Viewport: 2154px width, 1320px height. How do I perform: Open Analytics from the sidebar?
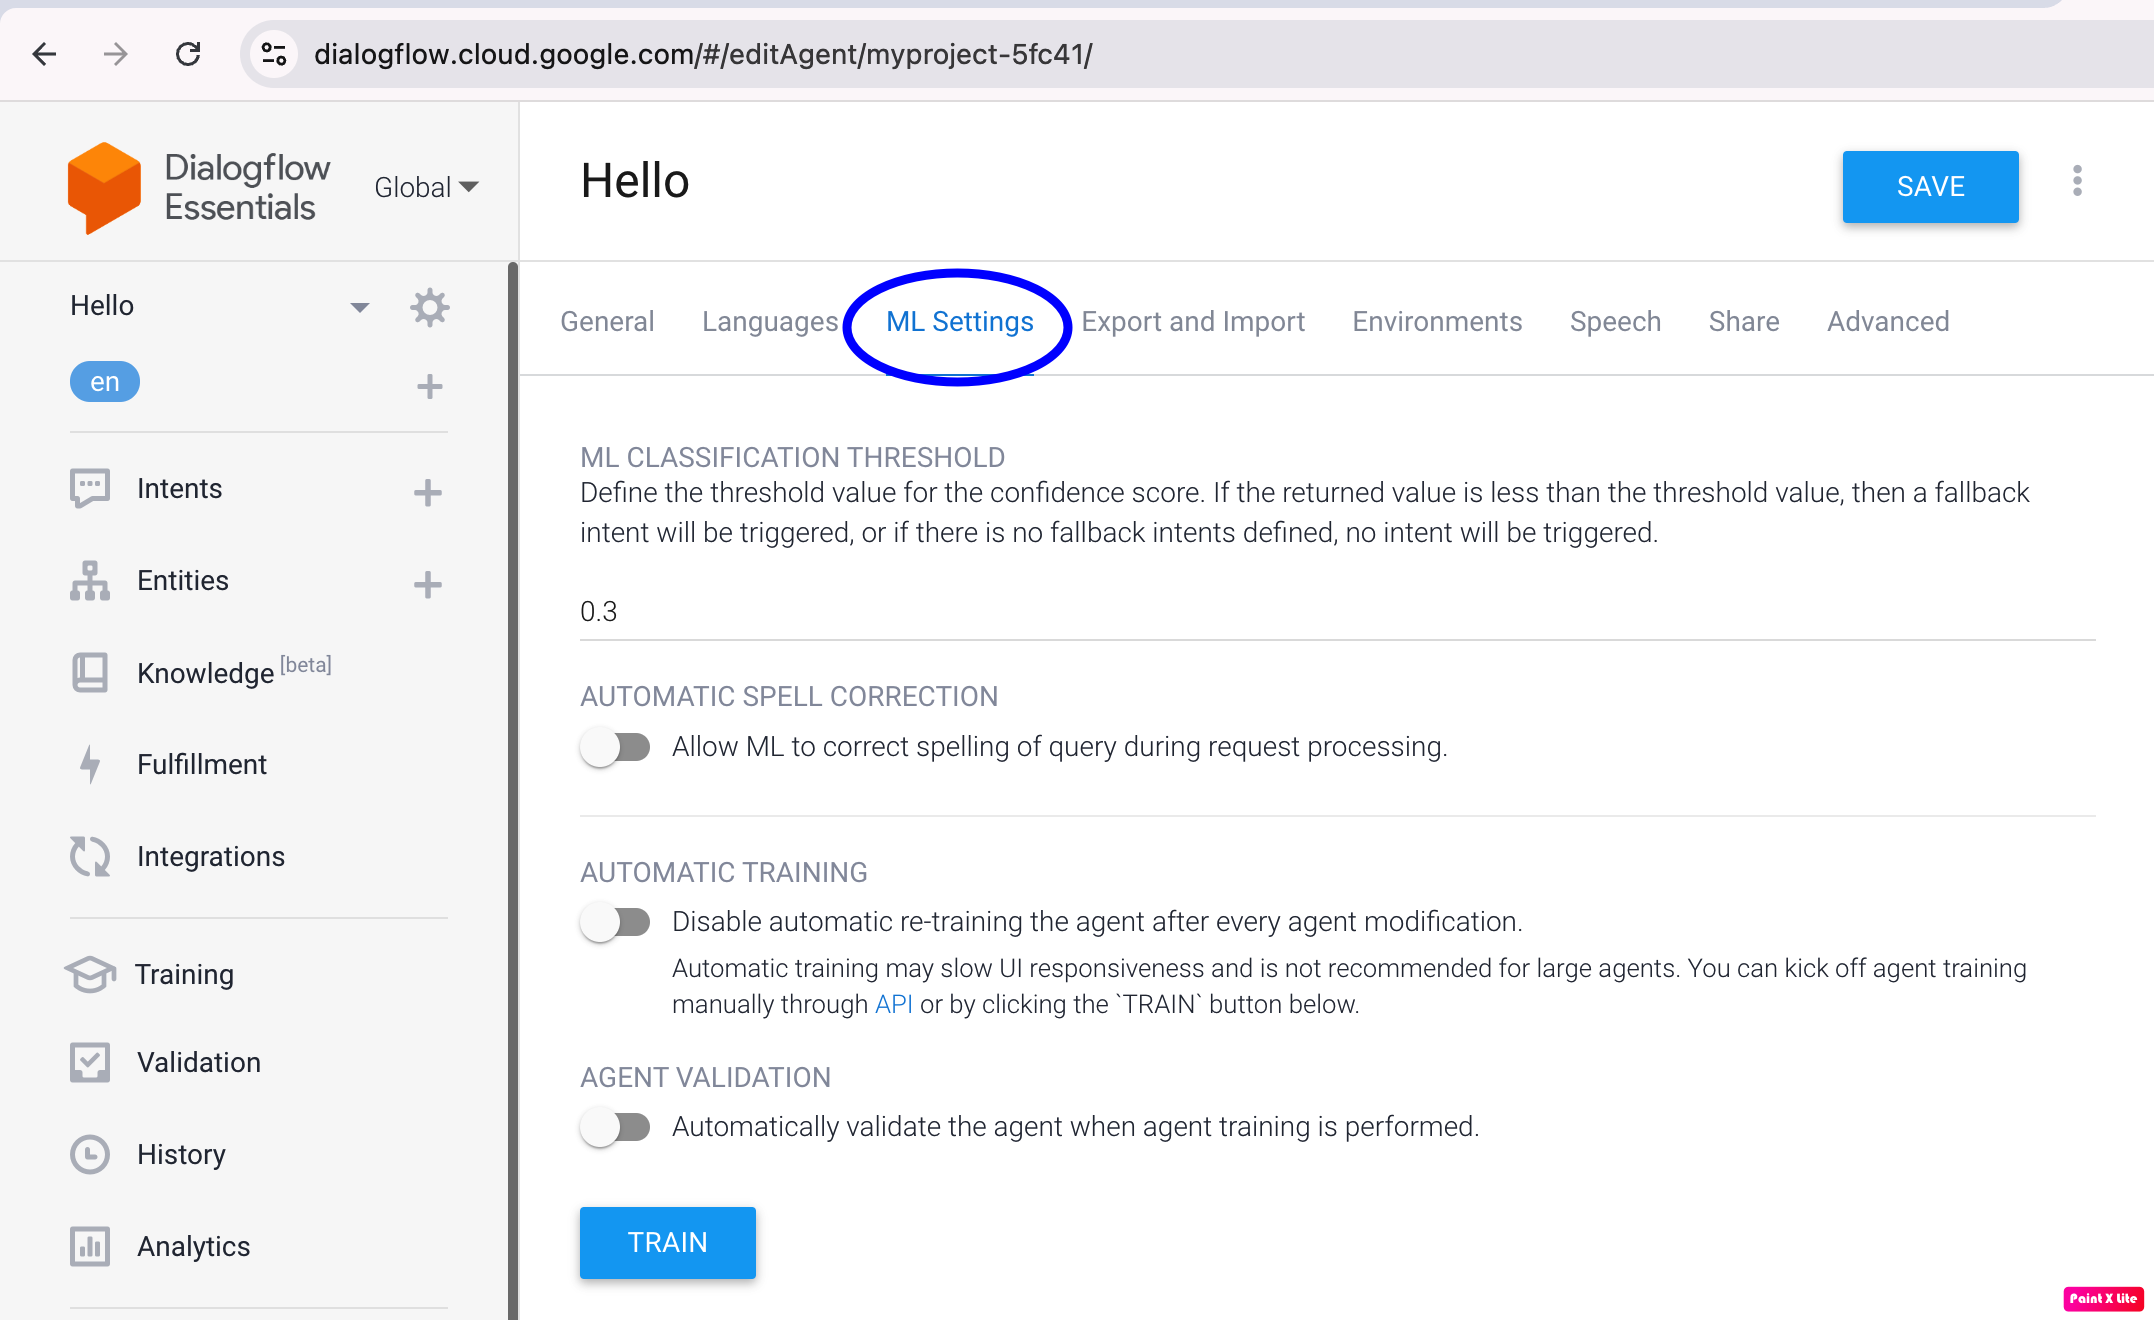[90, 1246]
